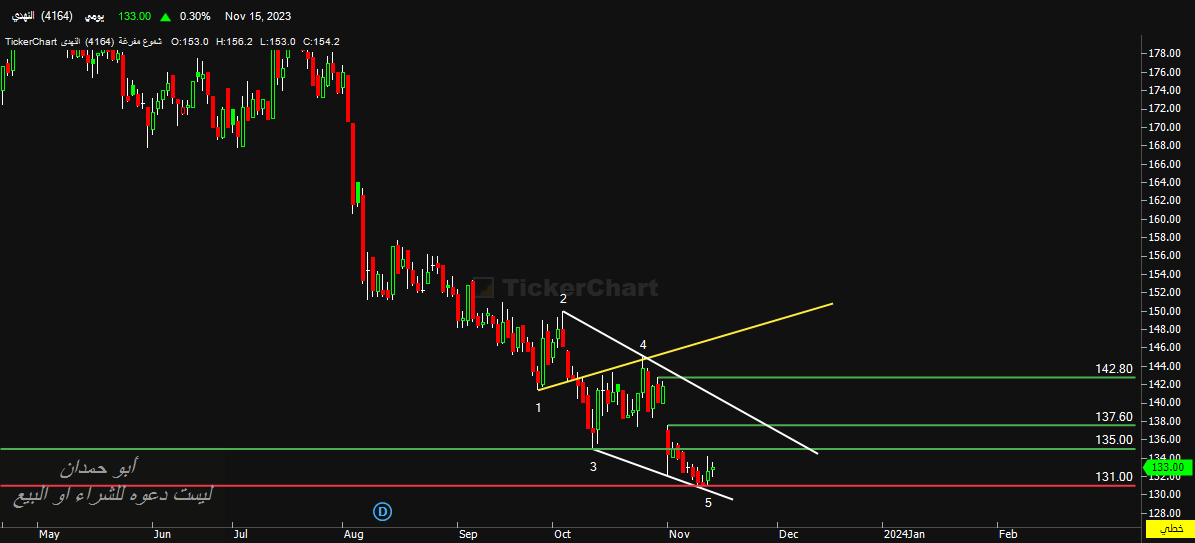Click the 178.00 value on the price axis
The height and width of the screenshot is (543, 1195).
pos(1165,53)
